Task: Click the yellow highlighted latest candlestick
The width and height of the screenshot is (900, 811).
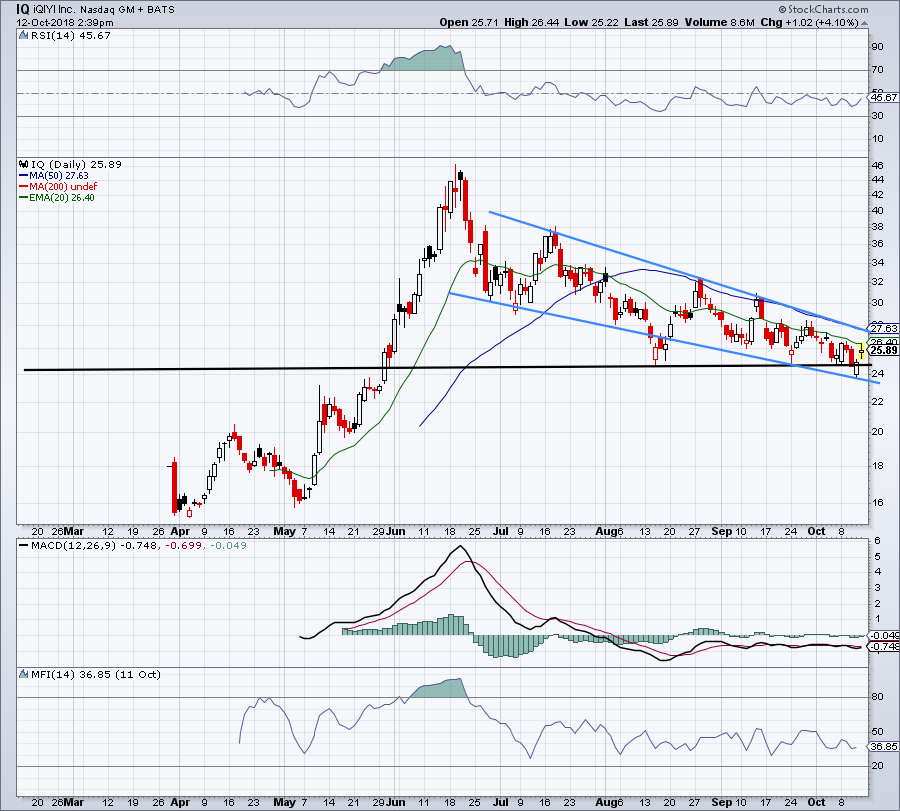Action: 862,349
